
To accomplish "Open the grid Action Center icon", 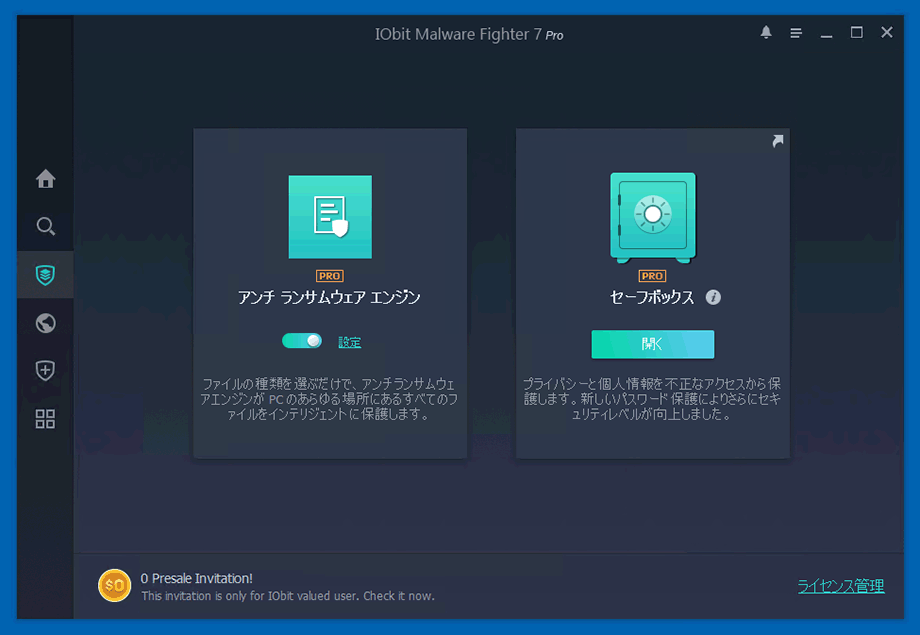I will pos(45,418).
